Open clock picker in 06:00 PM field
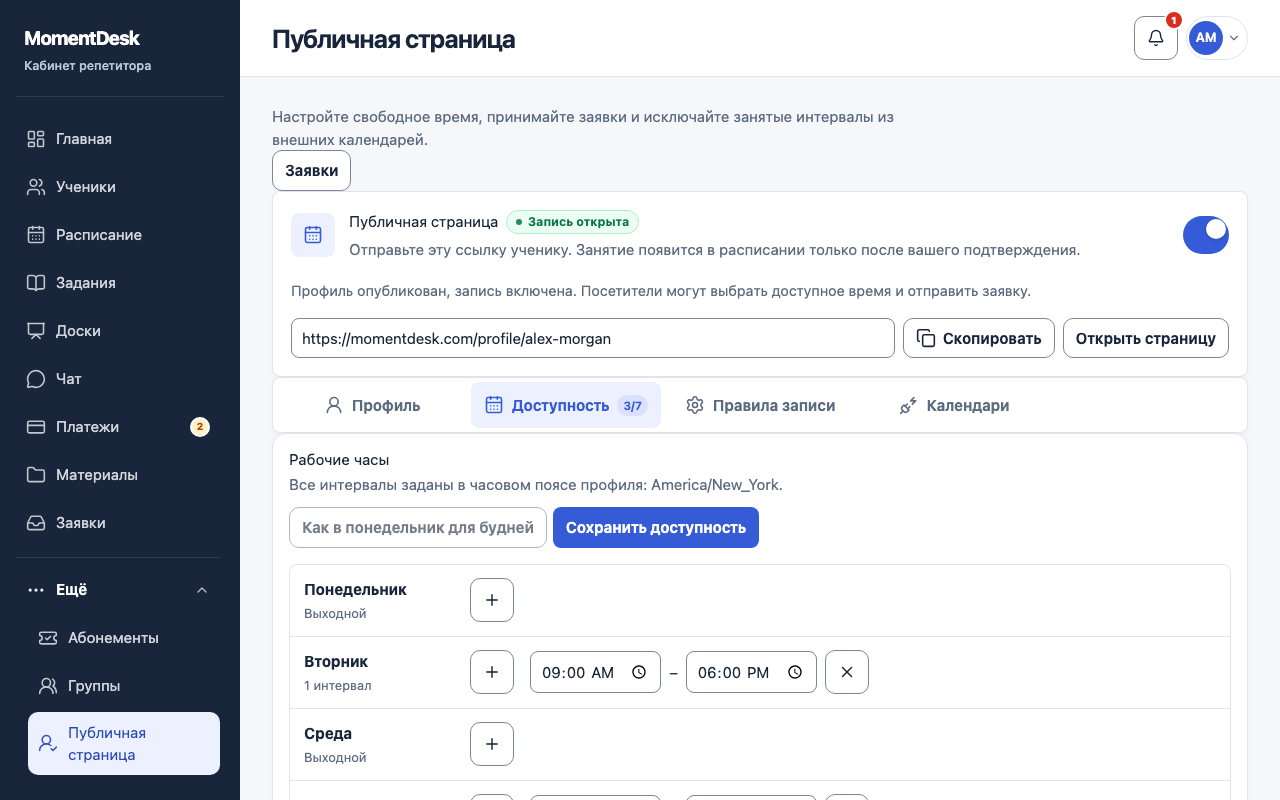1280x800 pixels. point(795,672)
